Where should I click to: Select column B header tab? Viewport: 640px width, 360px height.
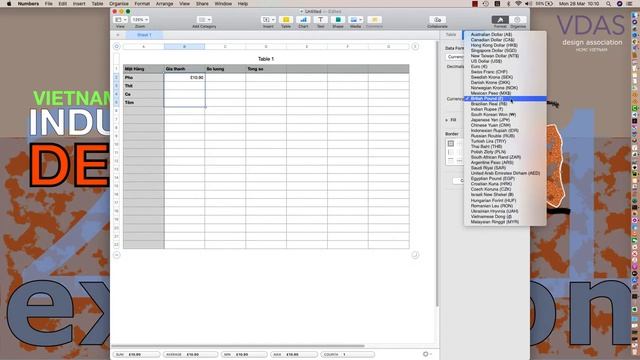pos(184,47)
